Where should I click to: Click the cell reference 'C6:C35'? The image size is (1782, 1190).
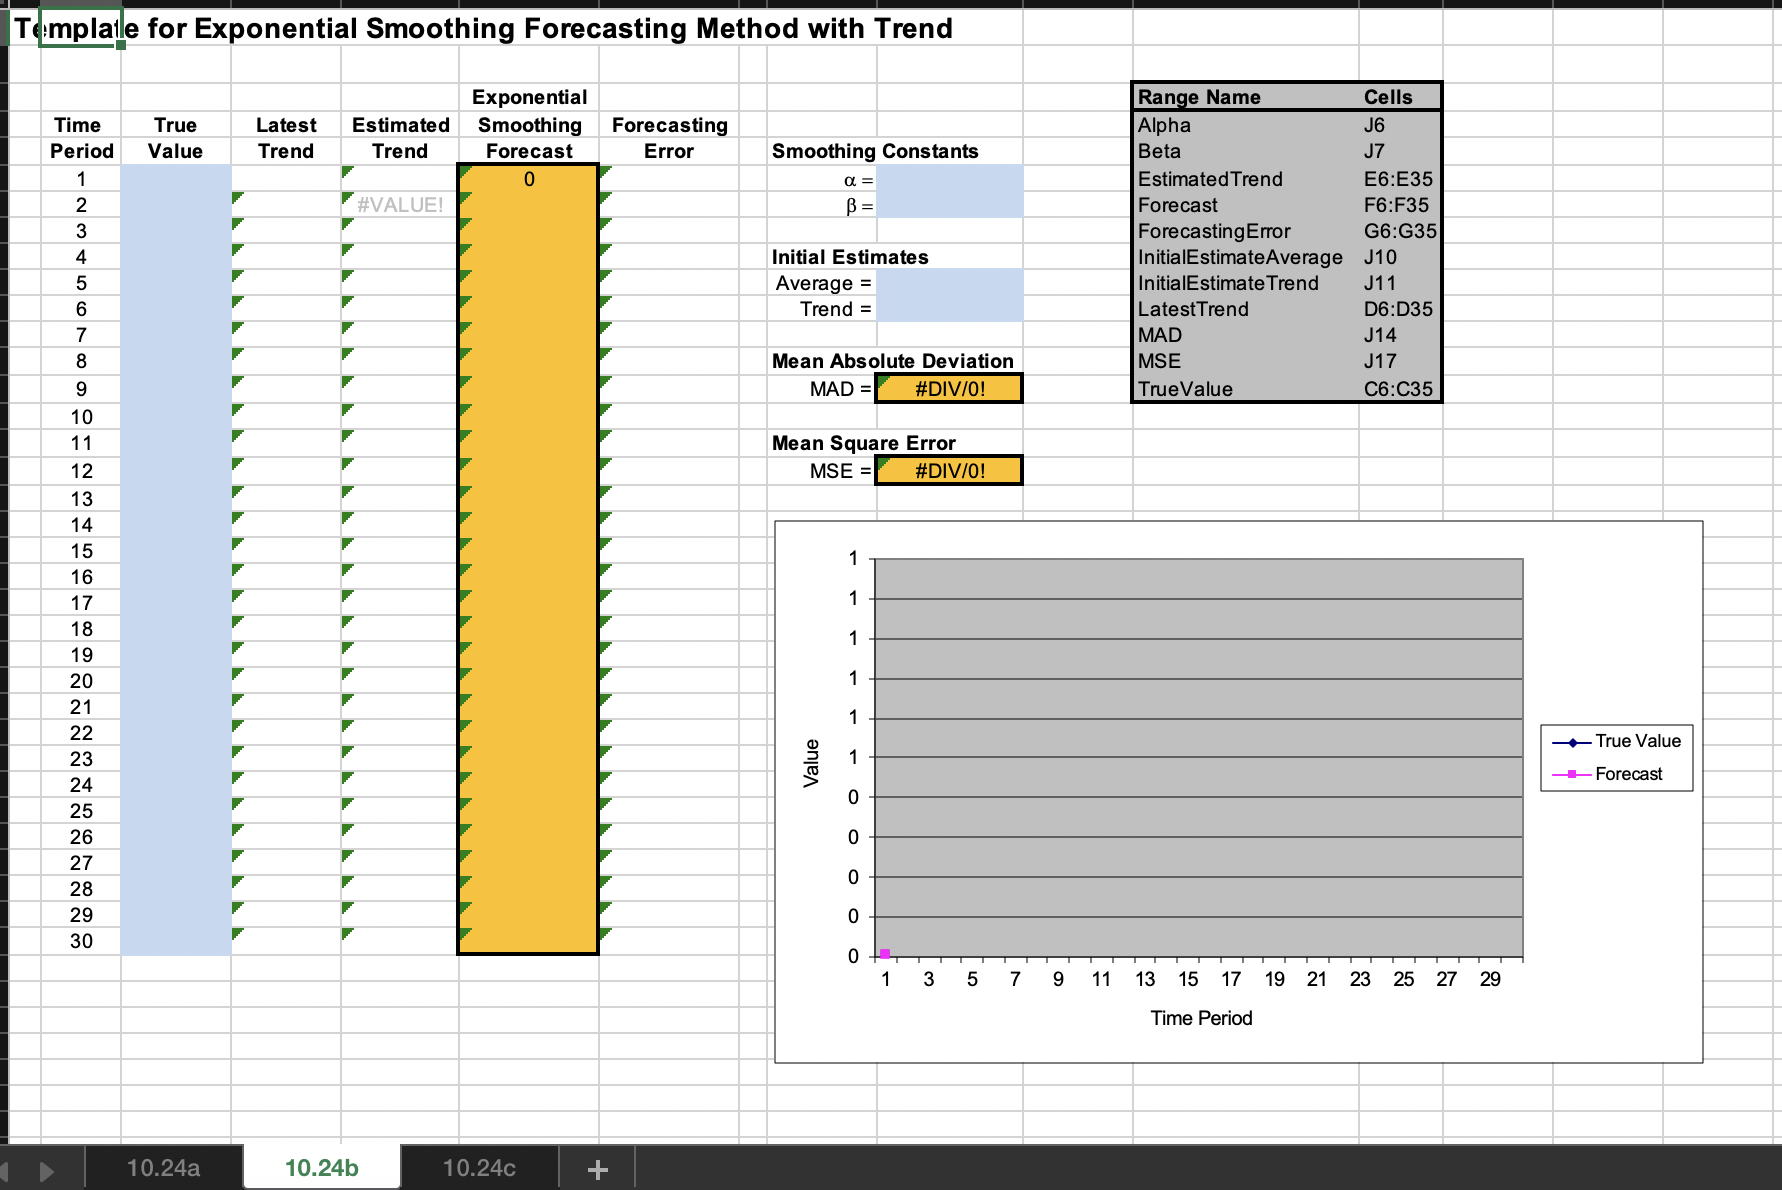coord(1398,389)
